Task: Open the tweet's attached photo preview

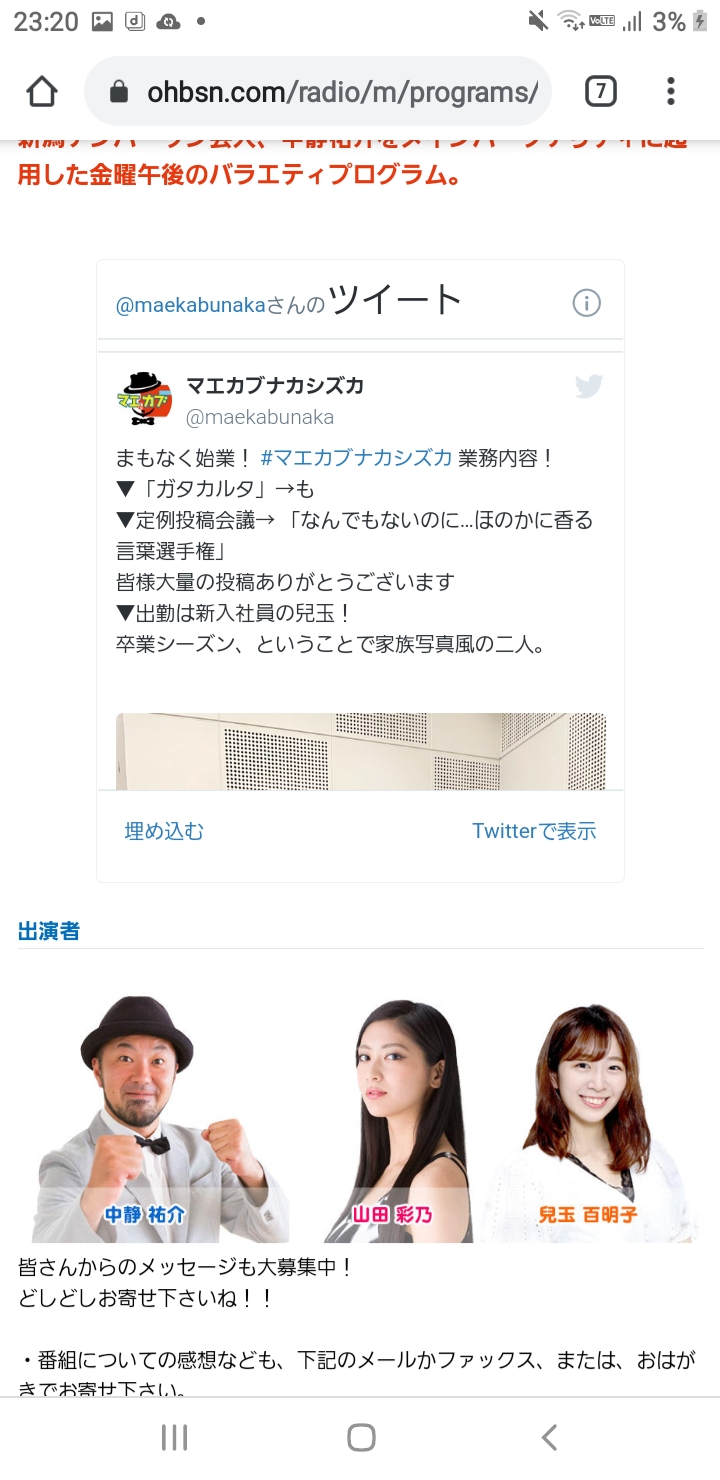Action: tap(361, 751)
